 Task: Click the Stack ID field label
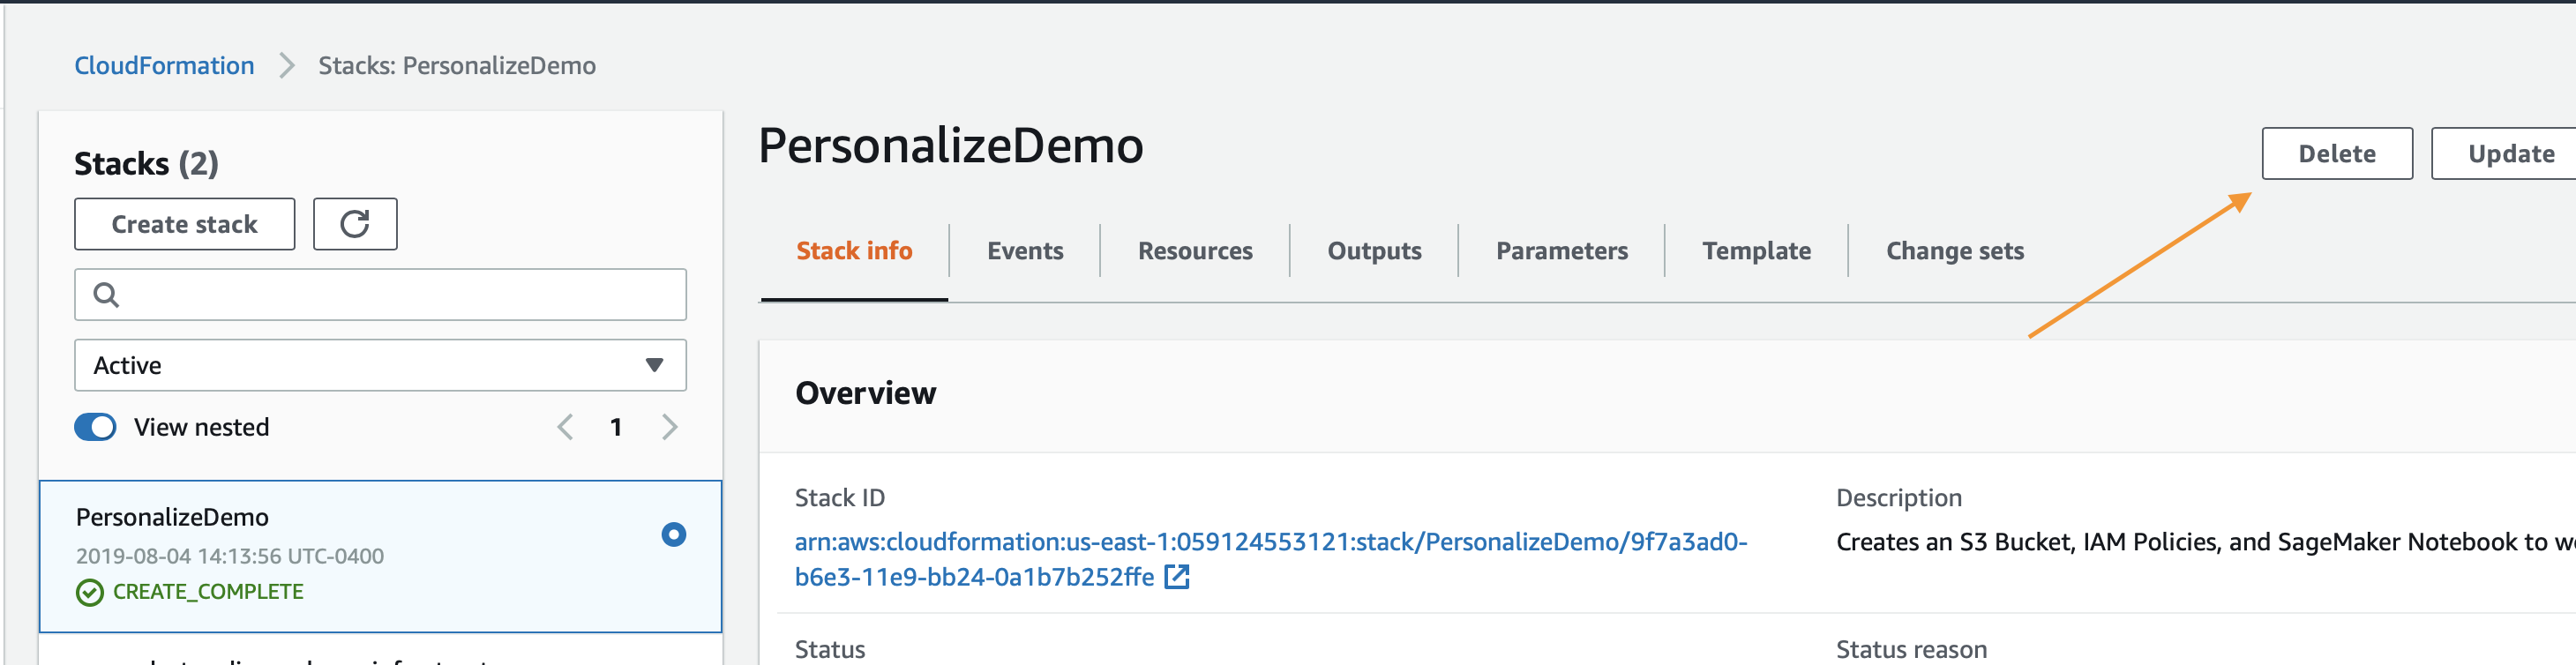[839, 498]
